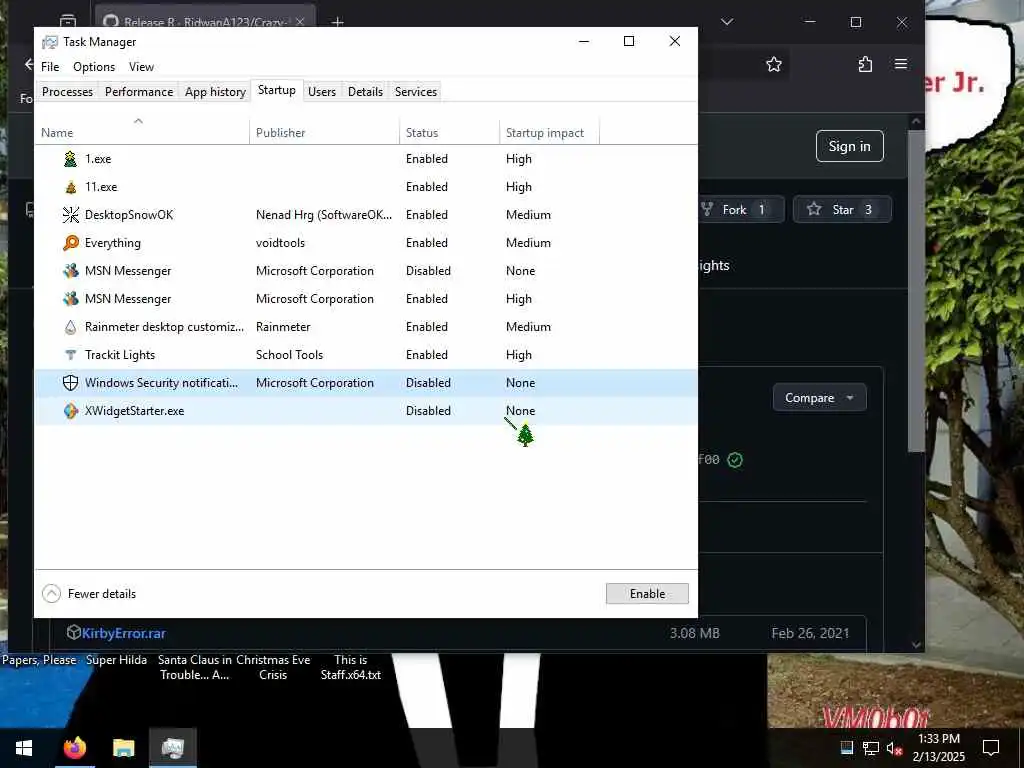
Task: Open a new Firefox tab
Action: pyautogui.click(x=338, y=22)
